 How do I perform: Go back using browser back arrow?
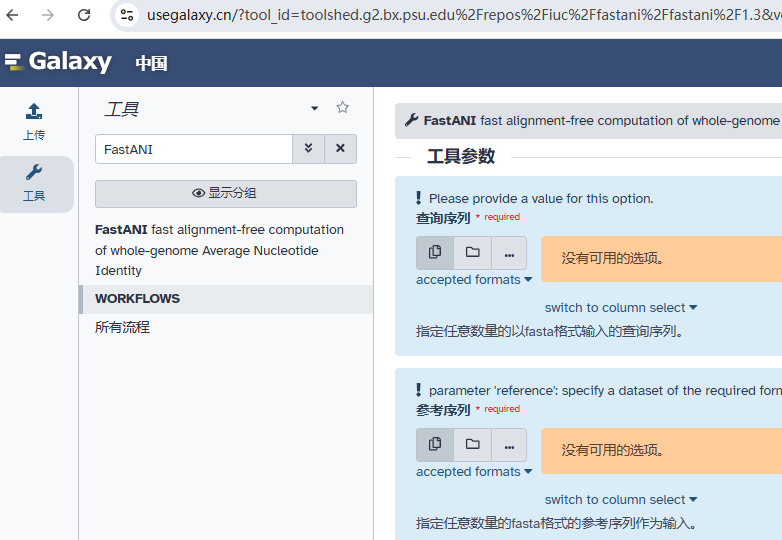click(12, 15)
